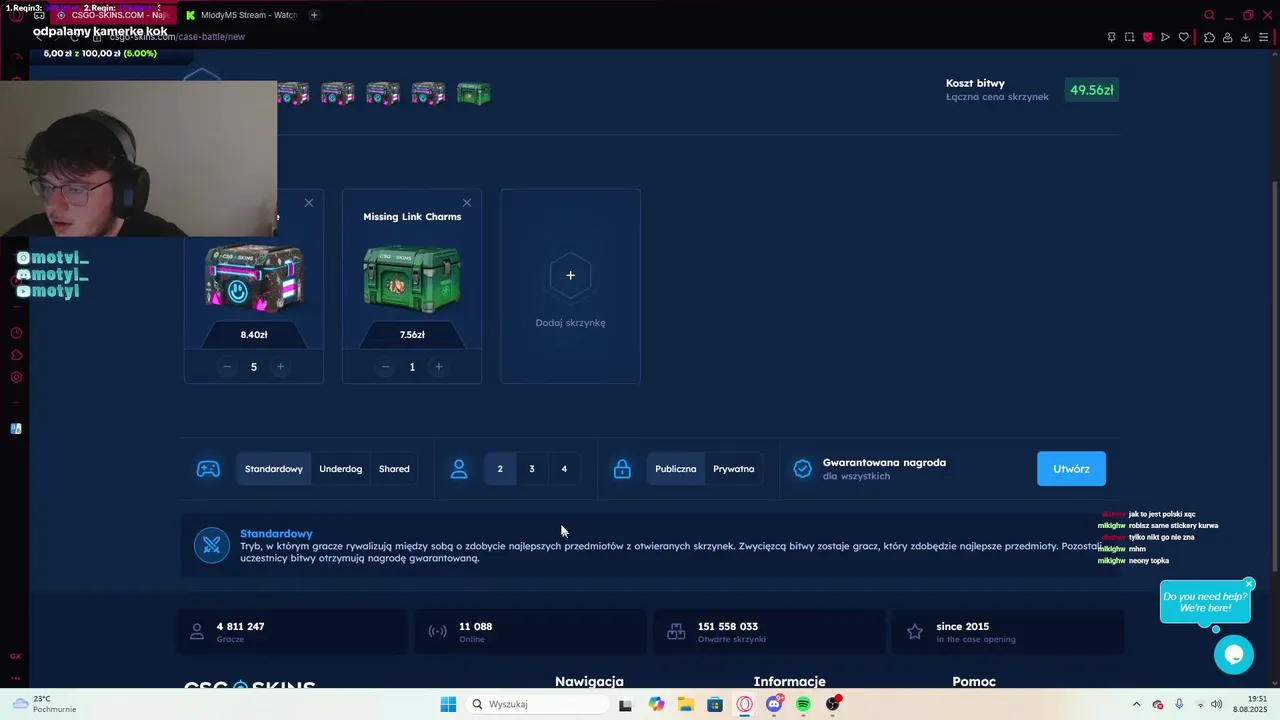Image resolution: width=1280 pixels, height=720 pixels.
Task: Click the 'Do you need help?' message
Action: [1204, 602]
